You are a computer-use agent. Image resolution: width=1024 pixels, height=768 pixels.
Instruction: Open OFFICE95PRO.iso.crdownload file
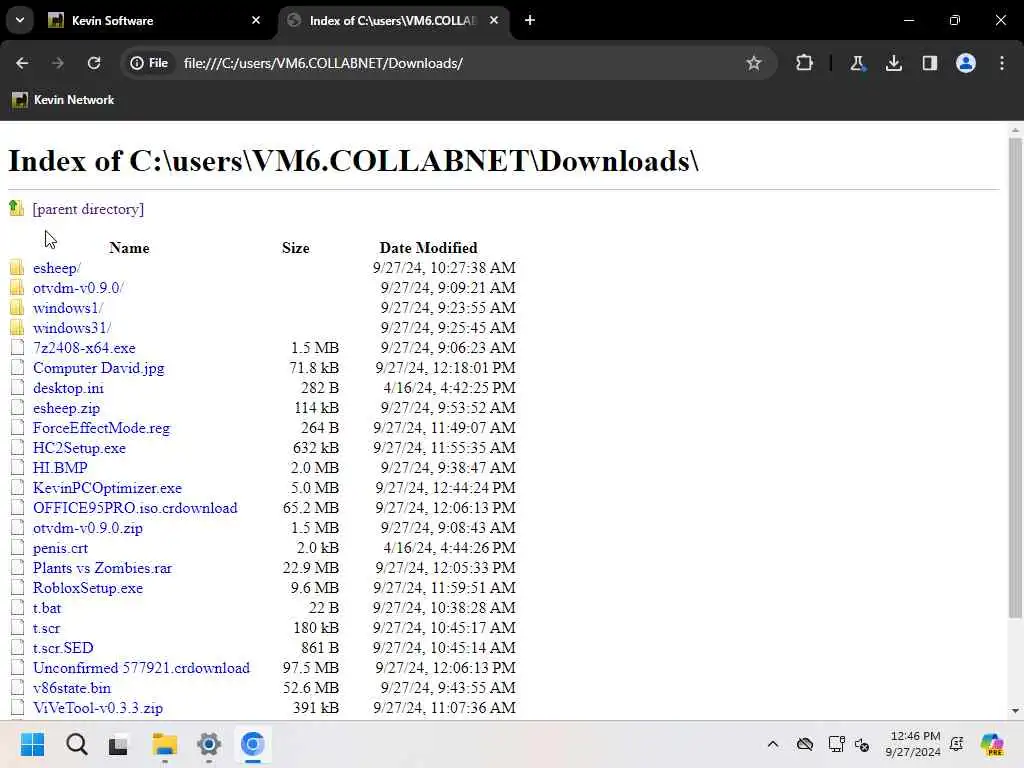[x=135, y=508]
